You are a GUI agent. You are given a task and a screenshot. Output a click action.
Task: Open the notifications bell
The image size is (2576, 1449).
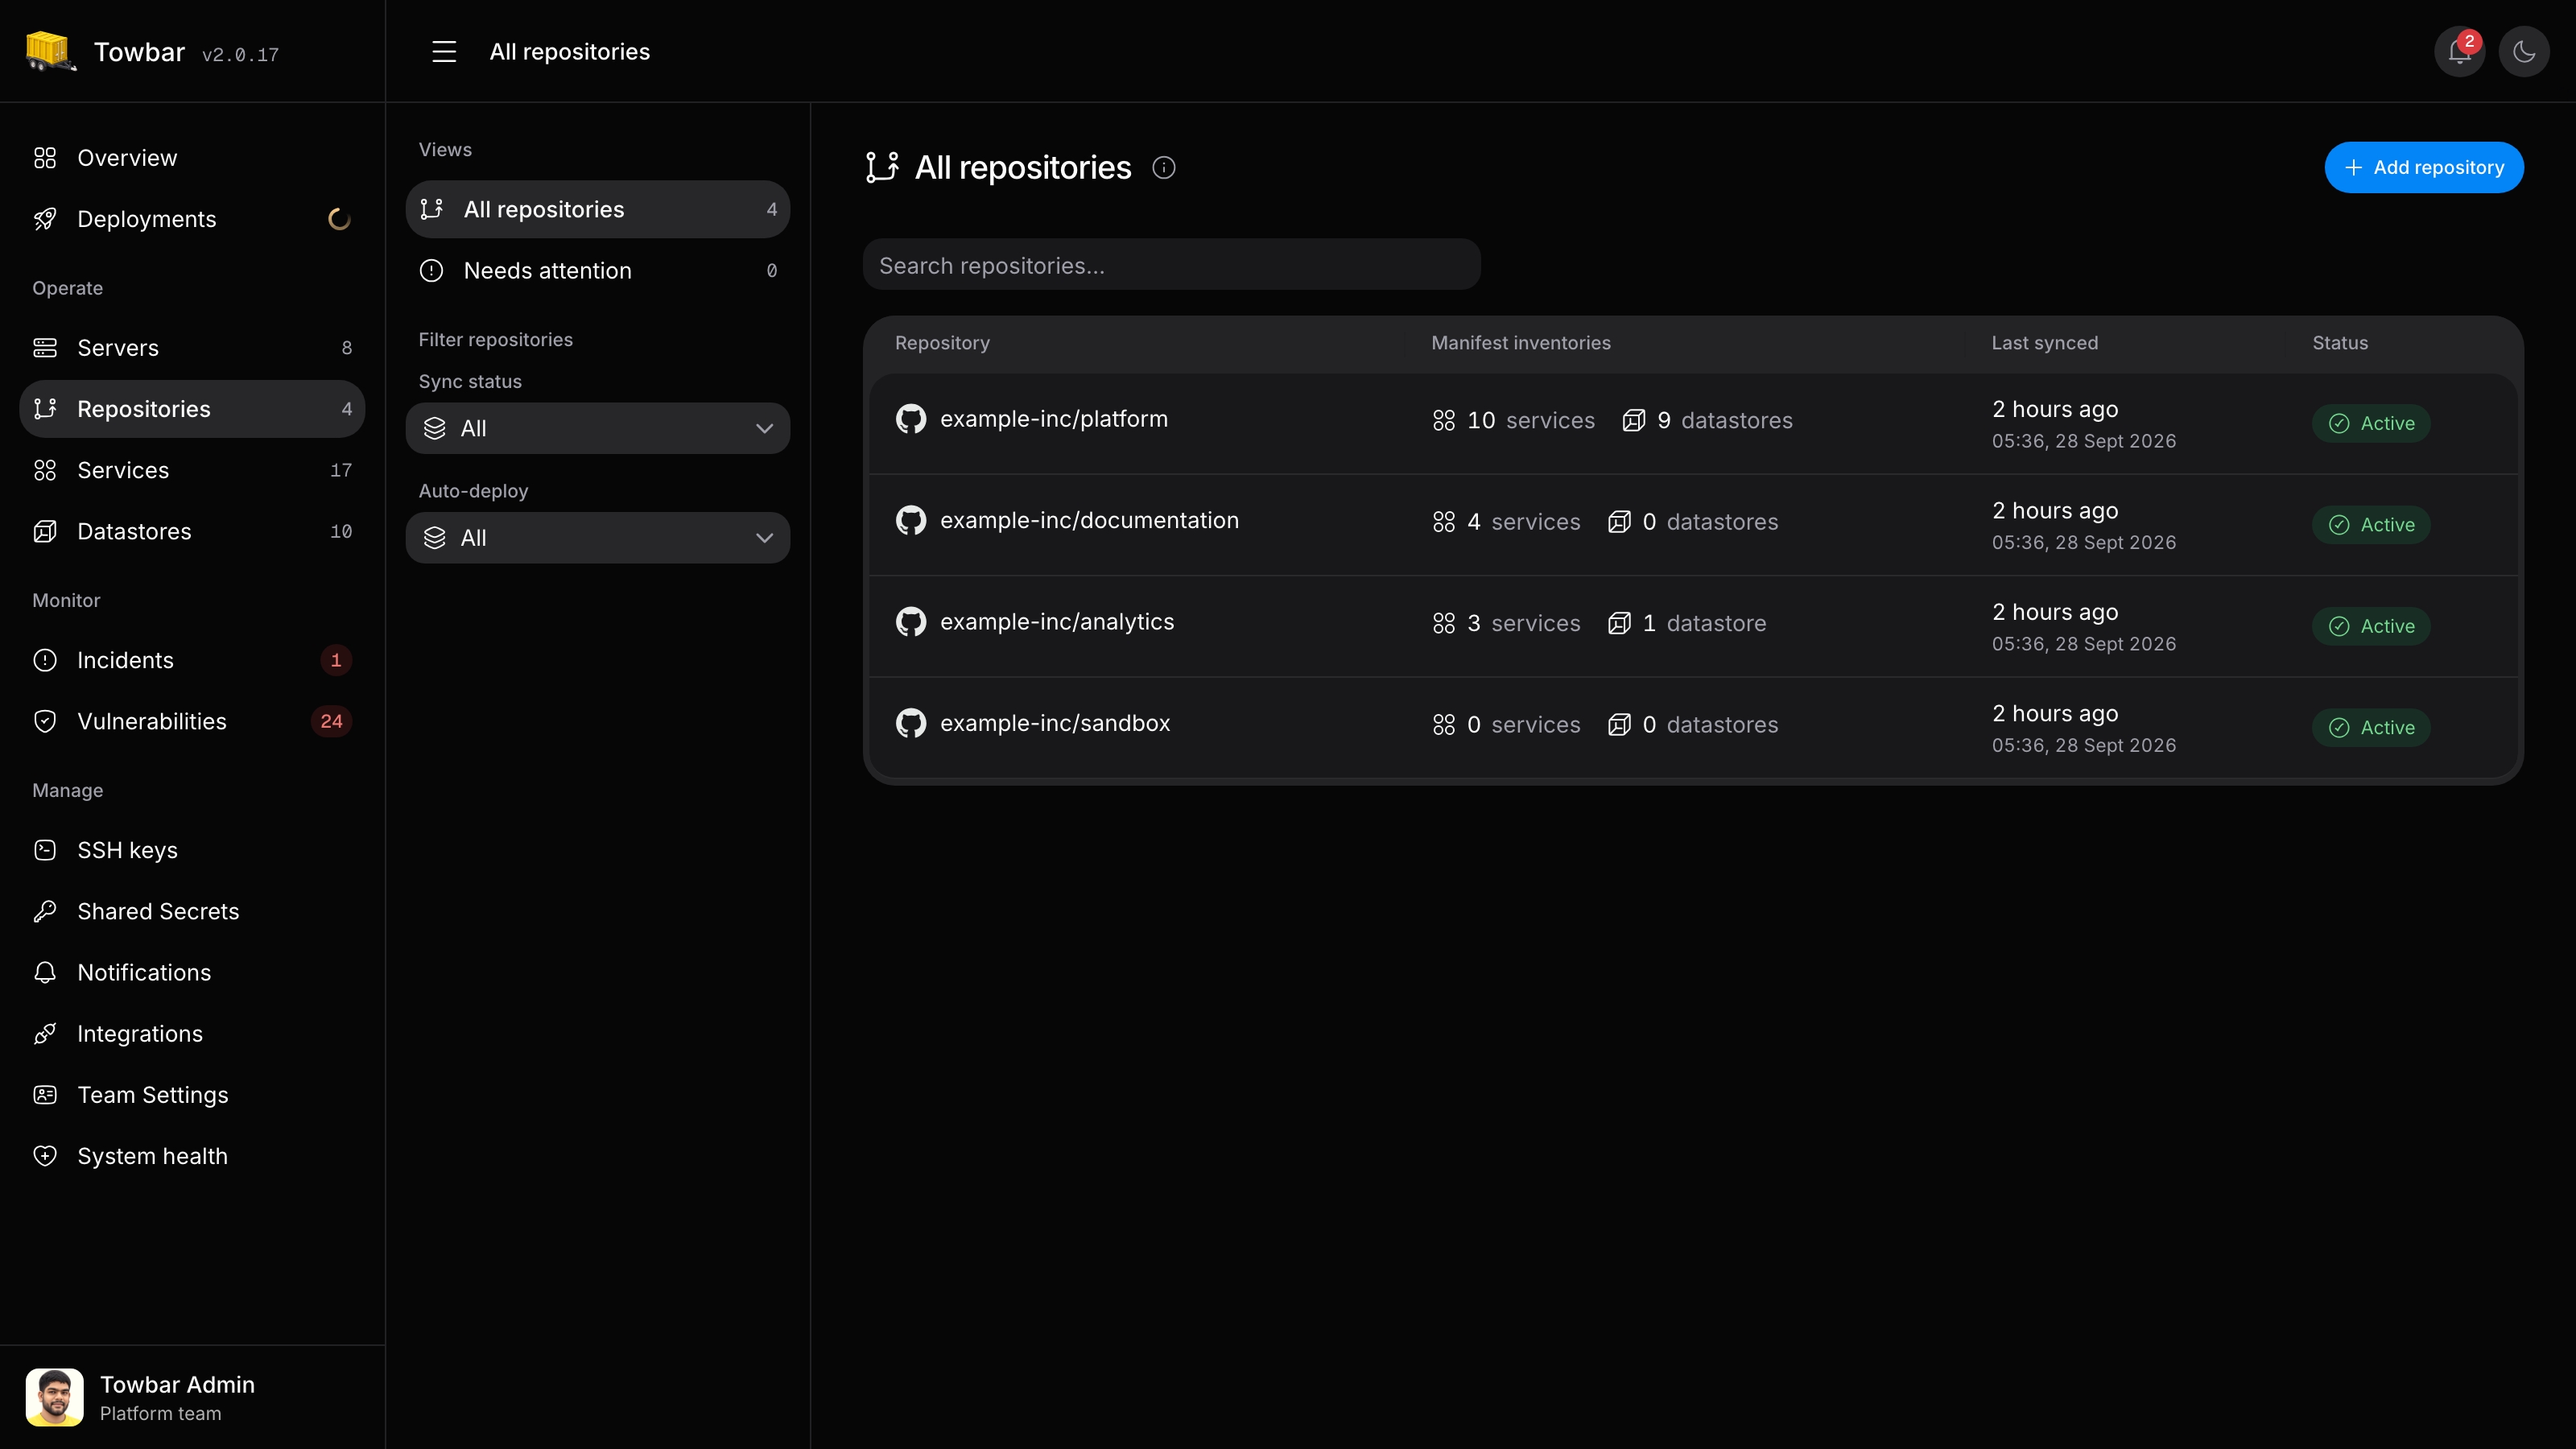(x=2459, y=52)
